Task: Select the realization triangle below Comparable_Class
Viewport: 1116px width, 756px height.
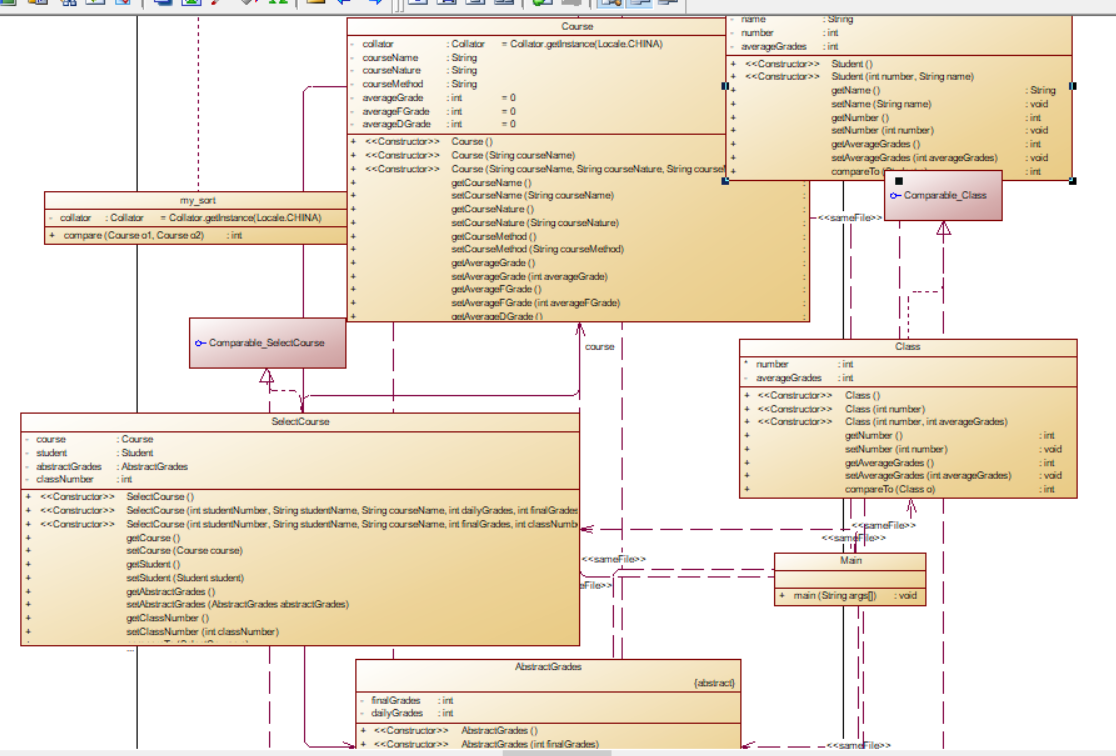Action: pos(944,229)
